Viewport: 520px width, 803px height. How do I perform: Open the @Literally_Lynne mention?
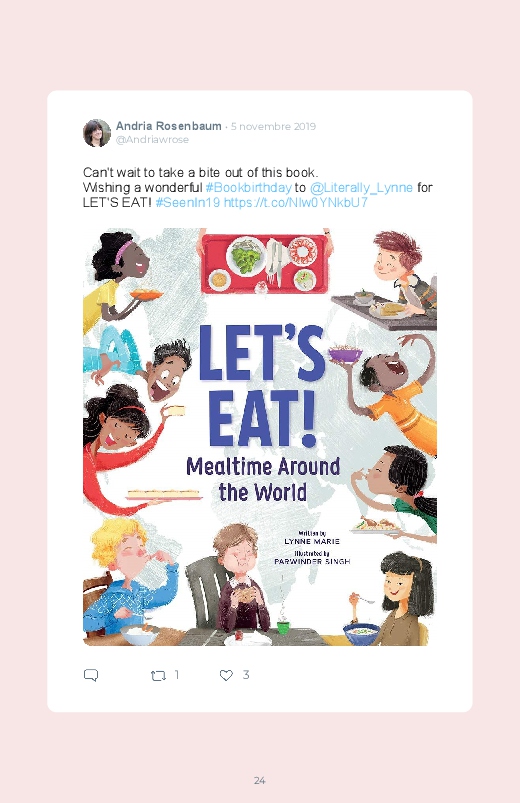click(361, 187)
